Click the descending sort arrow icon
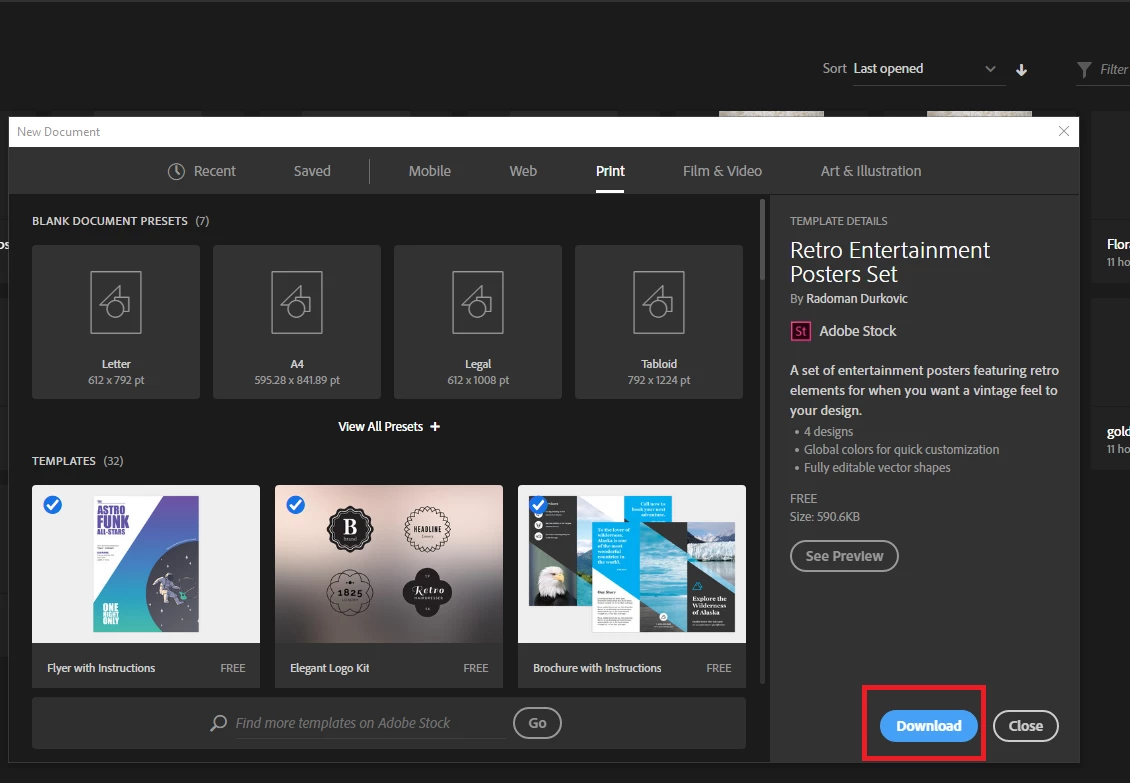This screenshot has width=1130, height=783. [1021, 70]
